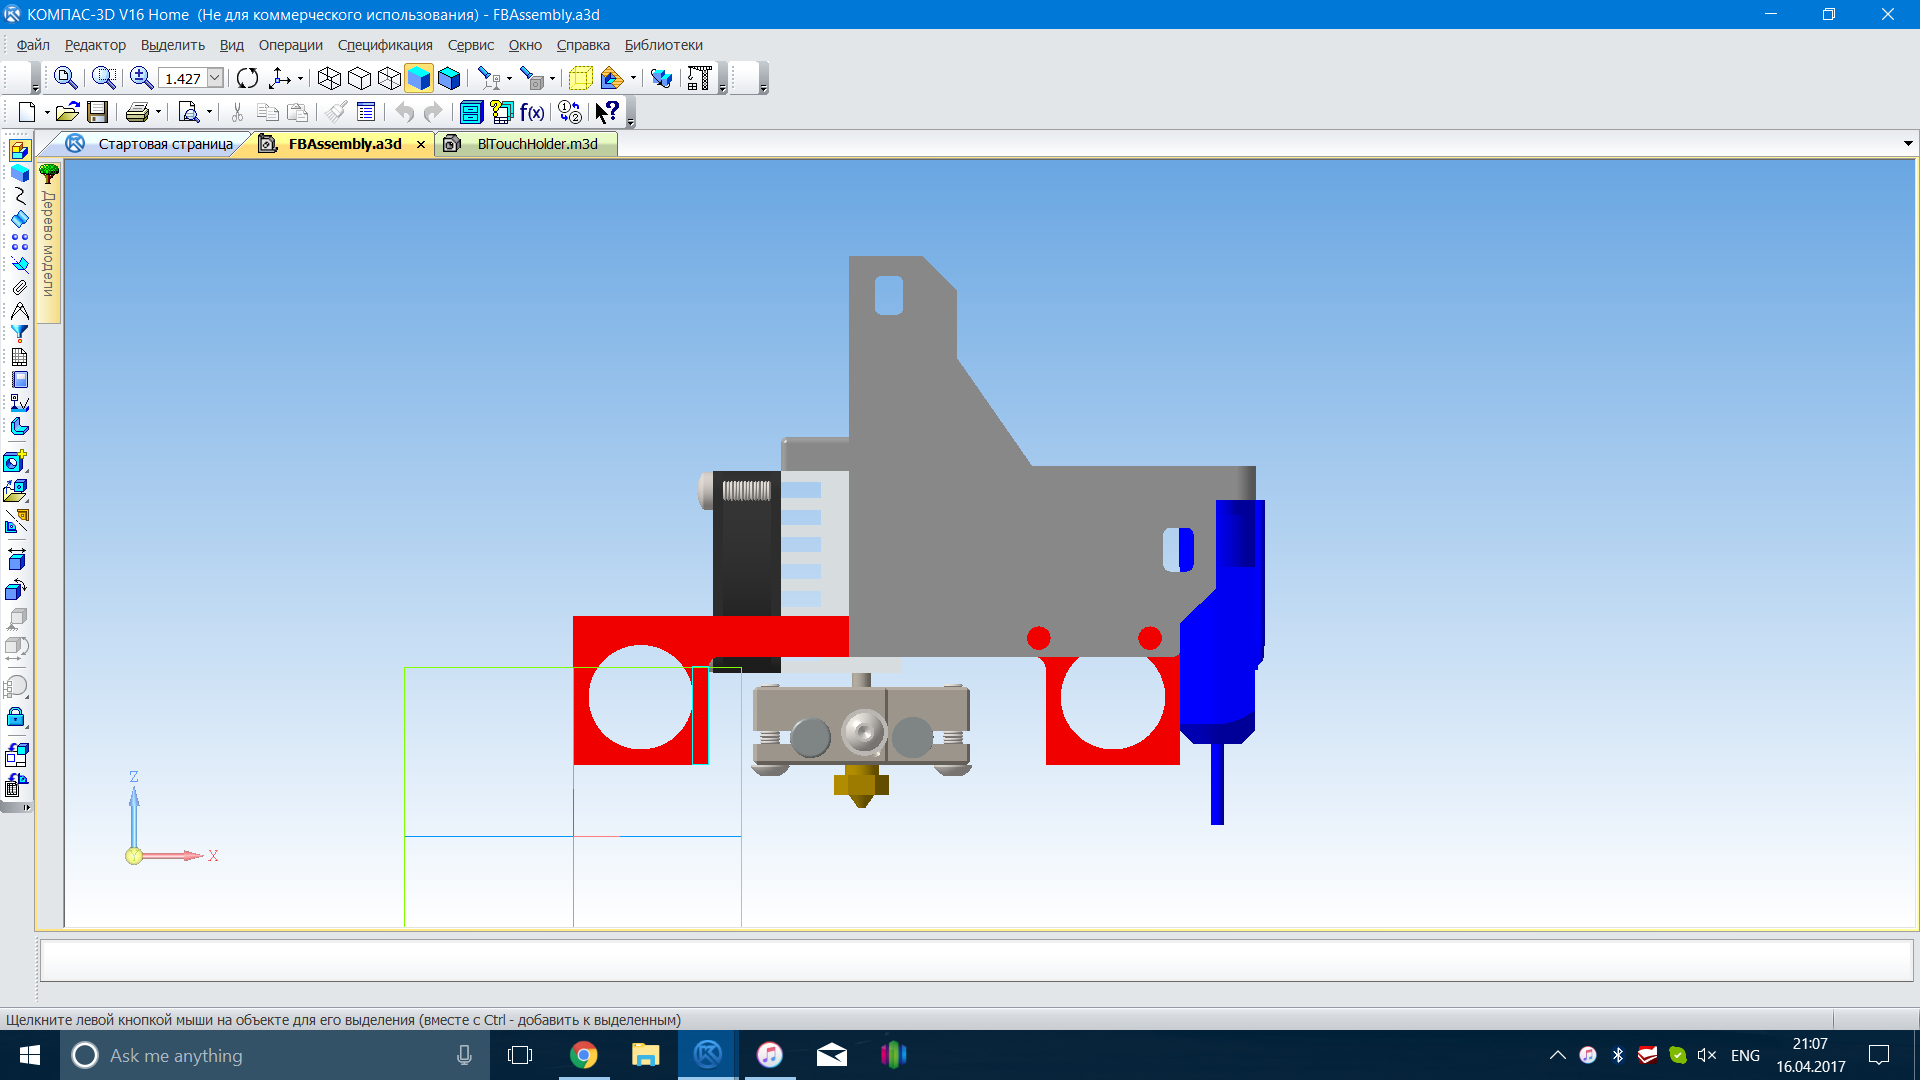
Task: Click the crane rebuild icon
Action: pyautogui.click(x=699, y=78)
